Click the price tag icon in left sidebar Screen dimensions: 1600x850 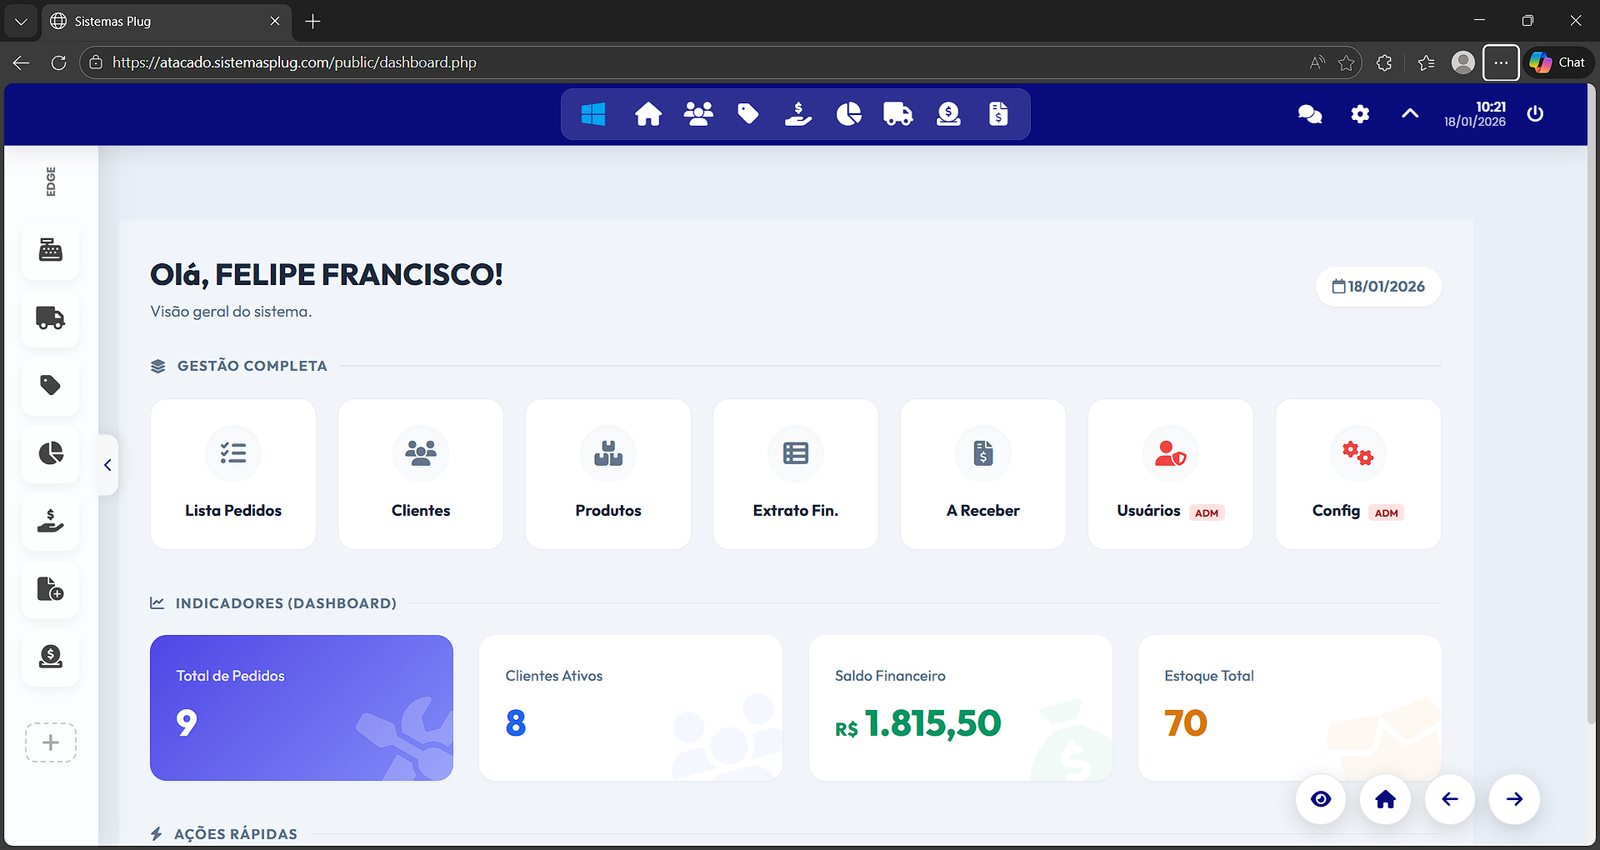pyautogui.click(x=50, y=386)
